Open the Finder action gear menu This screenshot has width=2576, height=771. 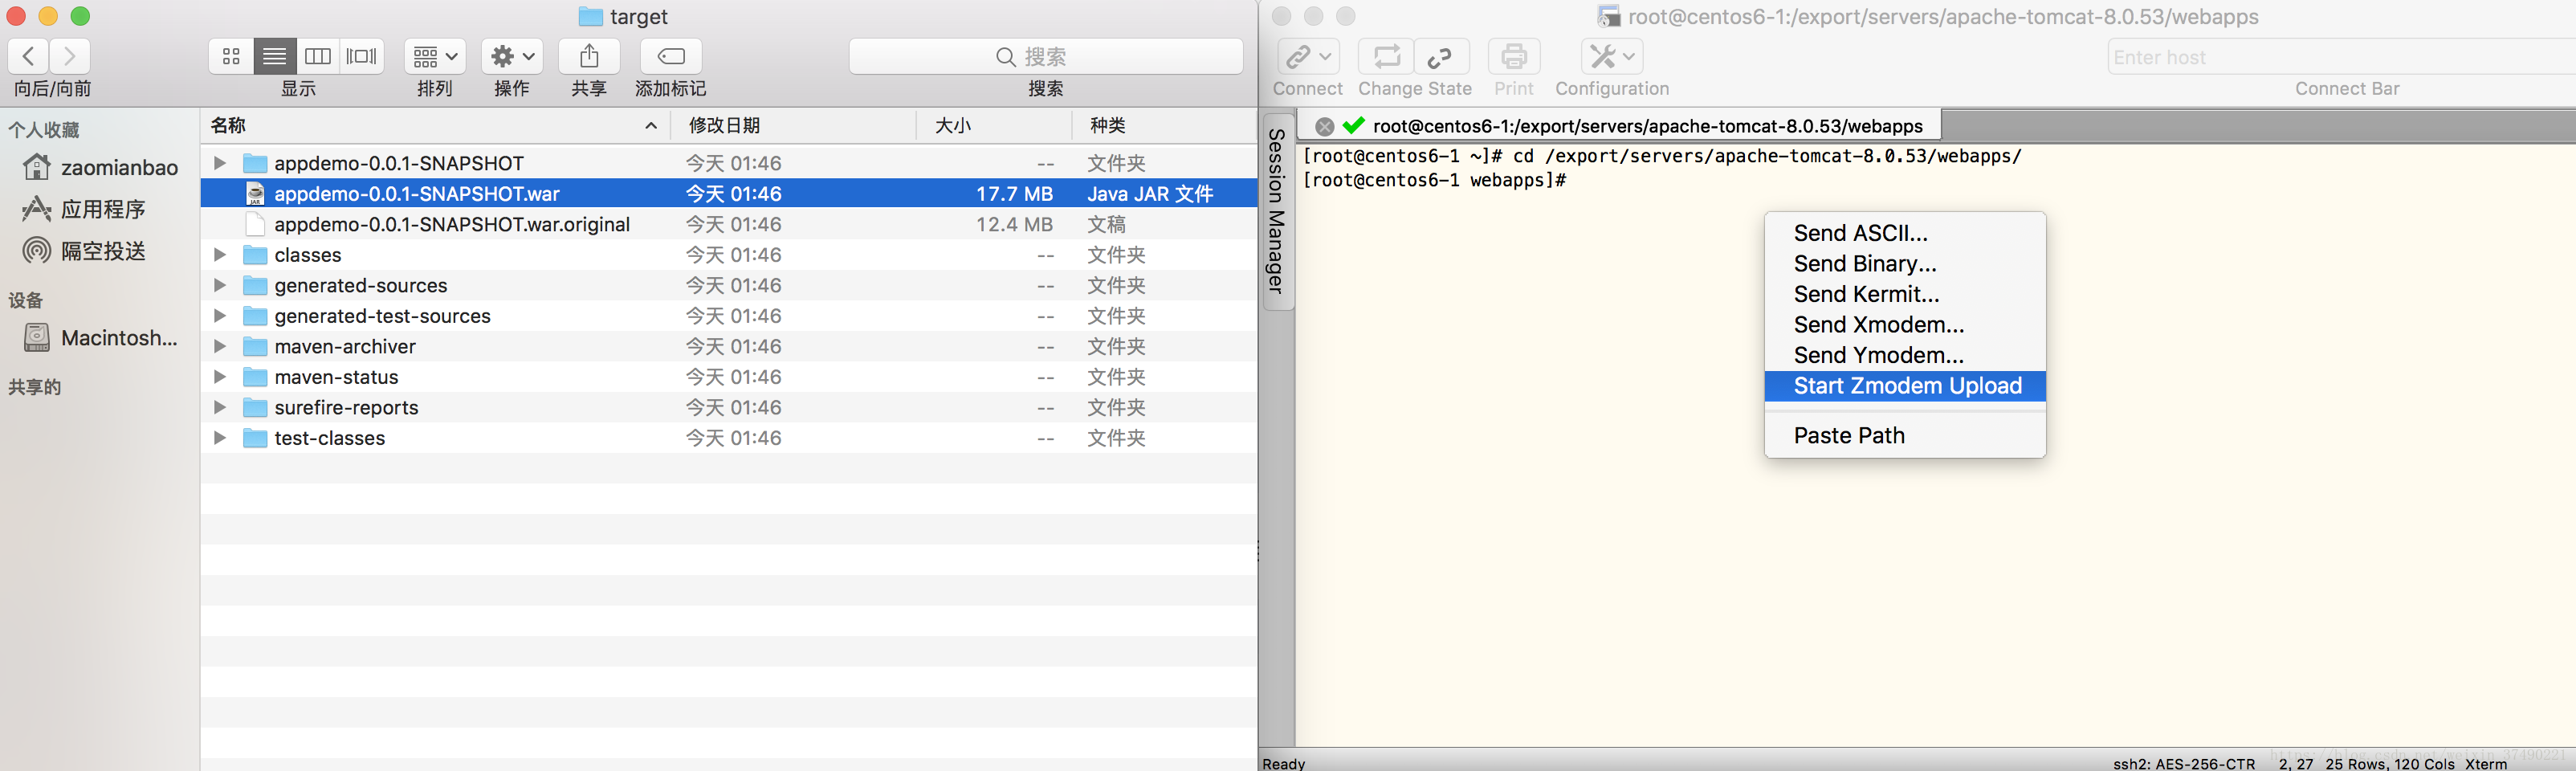point(512,56)
